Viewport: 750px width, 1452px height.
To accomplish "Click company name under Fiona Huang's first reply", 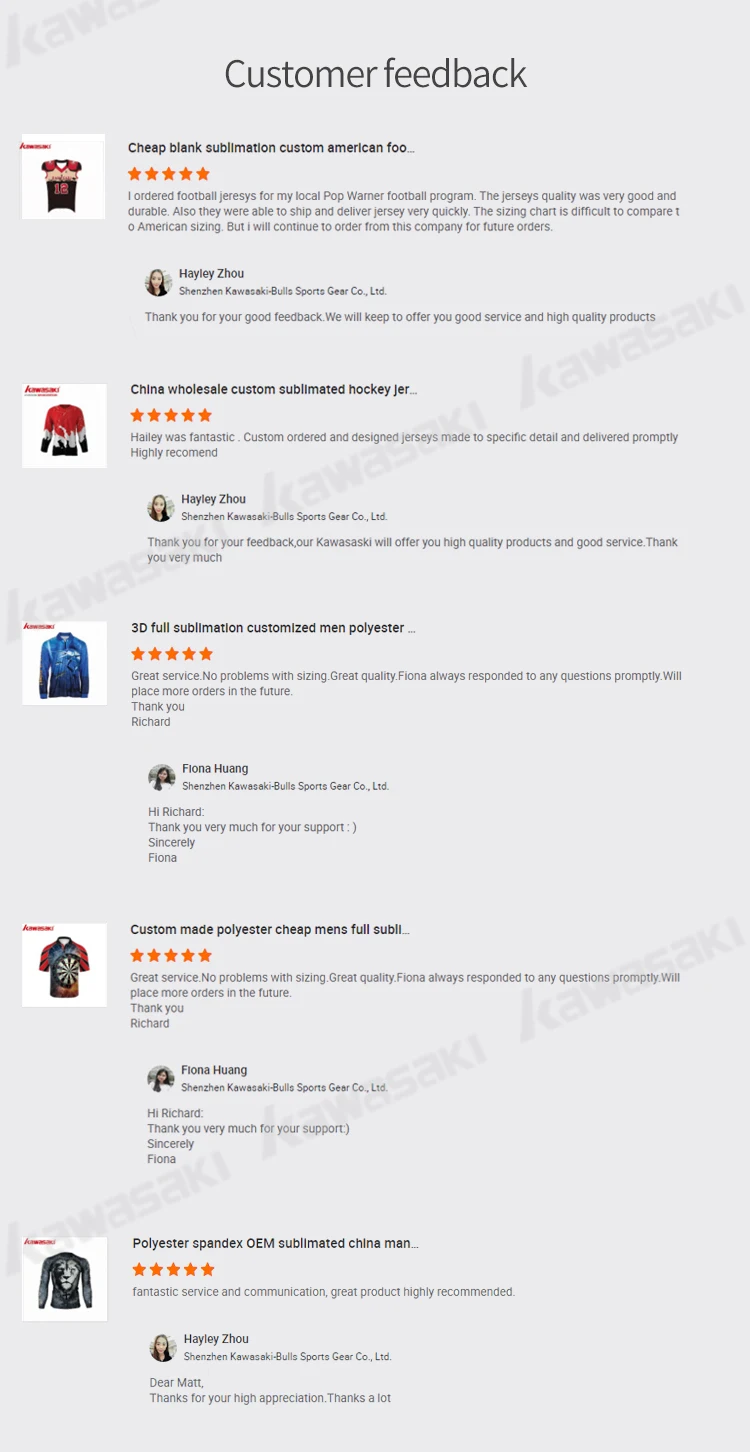I will (x=285, y=786).
